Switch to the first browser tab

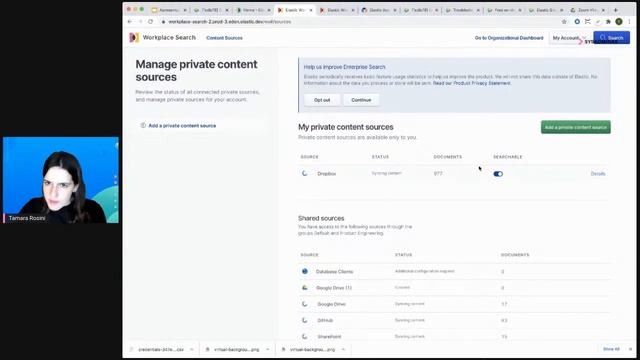[169, 10]
